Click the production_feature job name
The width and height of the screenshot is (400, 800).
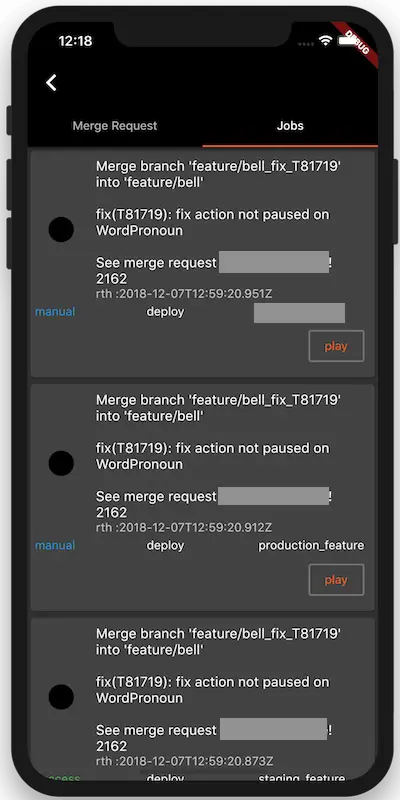311,545
